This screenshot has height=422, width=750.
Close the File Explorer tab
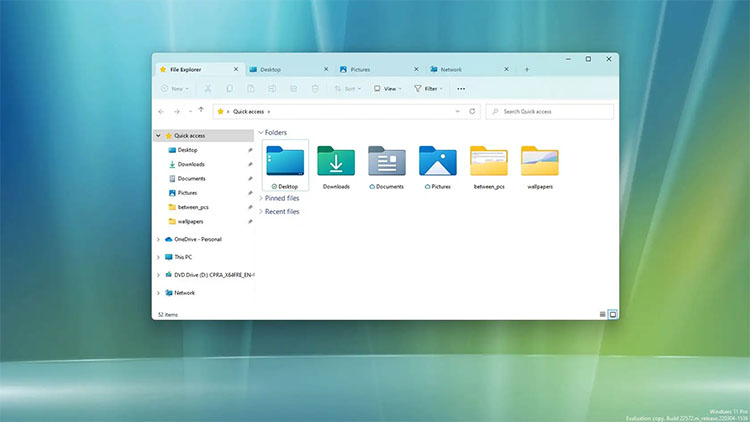coord(236,69)
